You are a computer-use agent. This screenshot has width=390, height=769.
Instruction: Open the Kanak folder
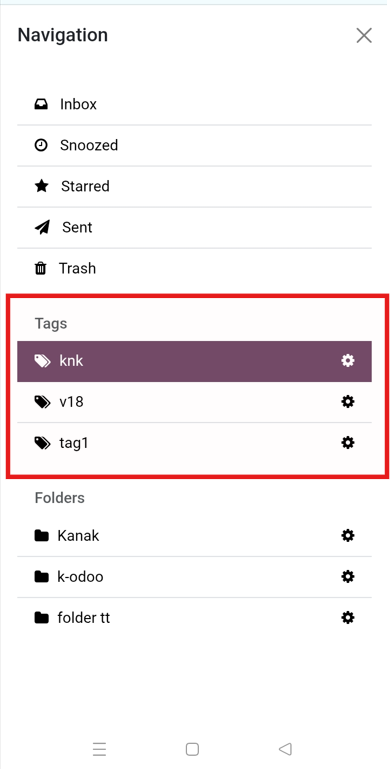[194, 536]
